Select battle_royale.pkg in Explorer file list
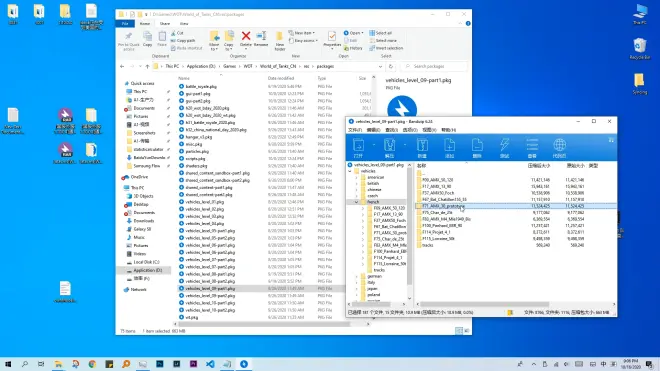This screenshot has height=371, width=660. click(201, 87)
